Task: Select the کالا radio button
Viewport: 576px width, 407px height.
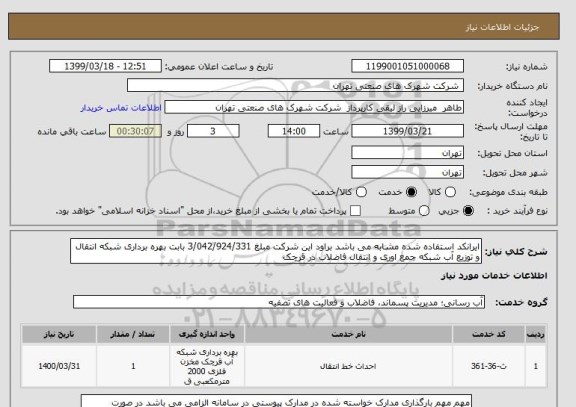Action: coord(450,192)
